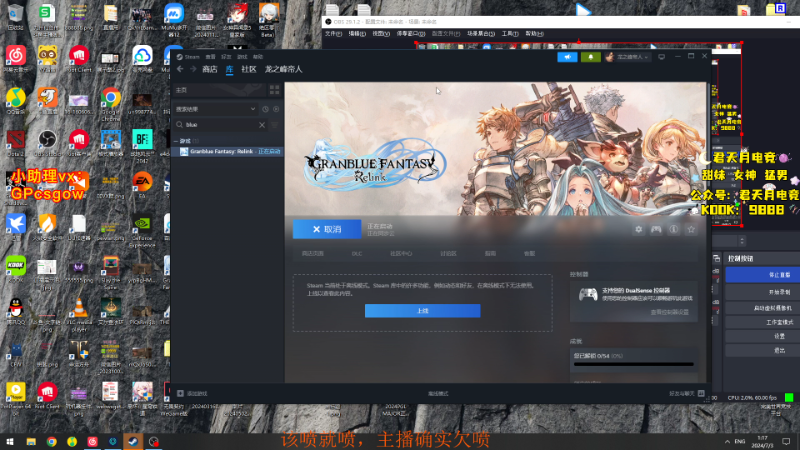Image resolution: width=800 pixels, height=450 pixels.
Task: Switch to Steam in the taskbar
Action: coord(133,441)
